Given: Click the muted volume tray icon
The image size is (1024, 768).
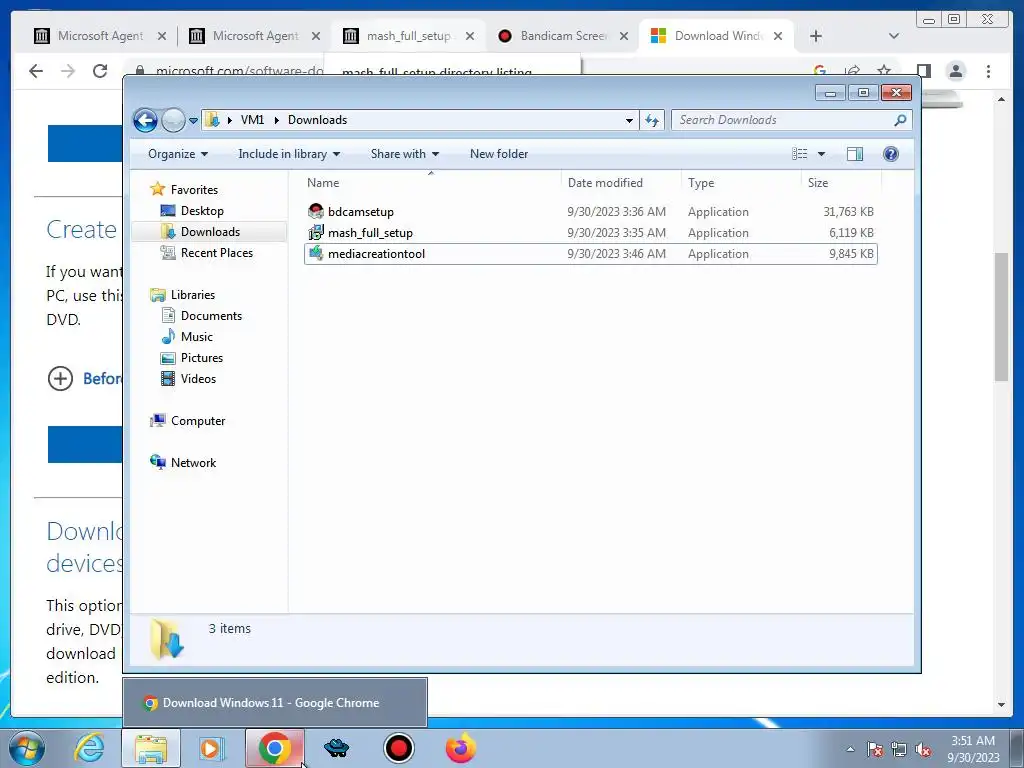Looking at the screenshot, I should [923, 750].
